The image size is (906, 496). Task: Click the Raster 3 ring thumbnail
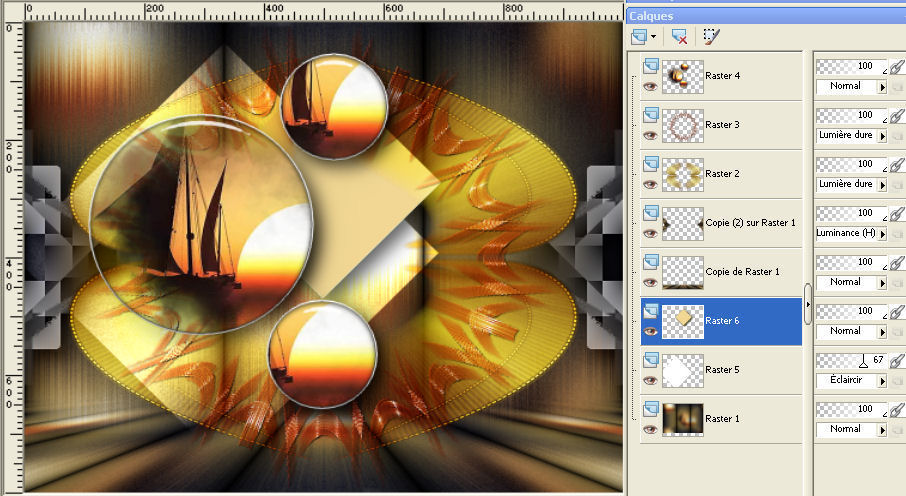point(682,126)
